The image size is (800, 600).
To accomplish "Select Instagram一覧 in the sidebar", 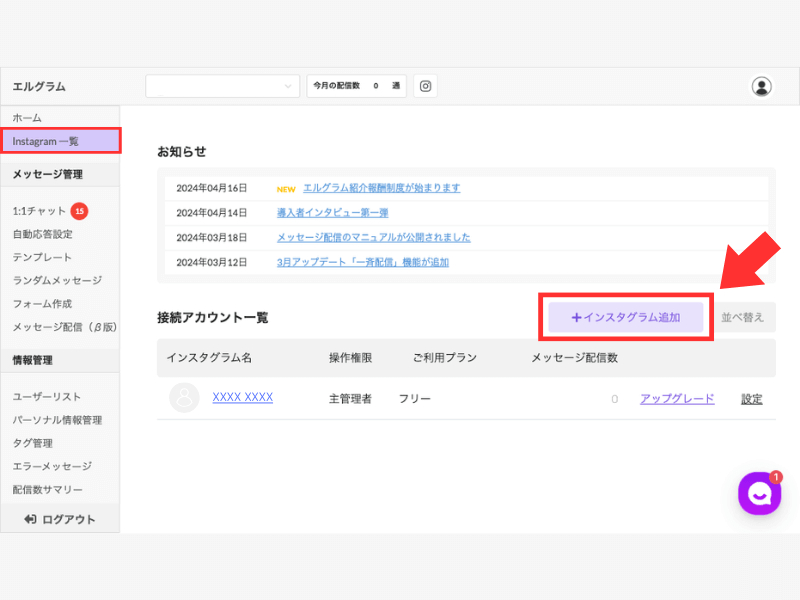I will (x=61, y=141).
